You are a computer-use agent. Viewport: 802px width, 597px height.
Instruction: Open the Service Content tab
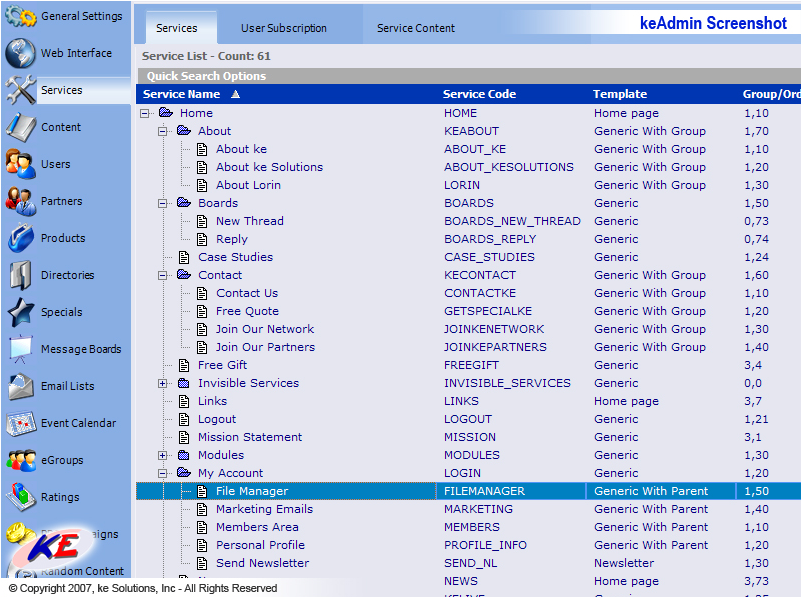pos(415,28)
